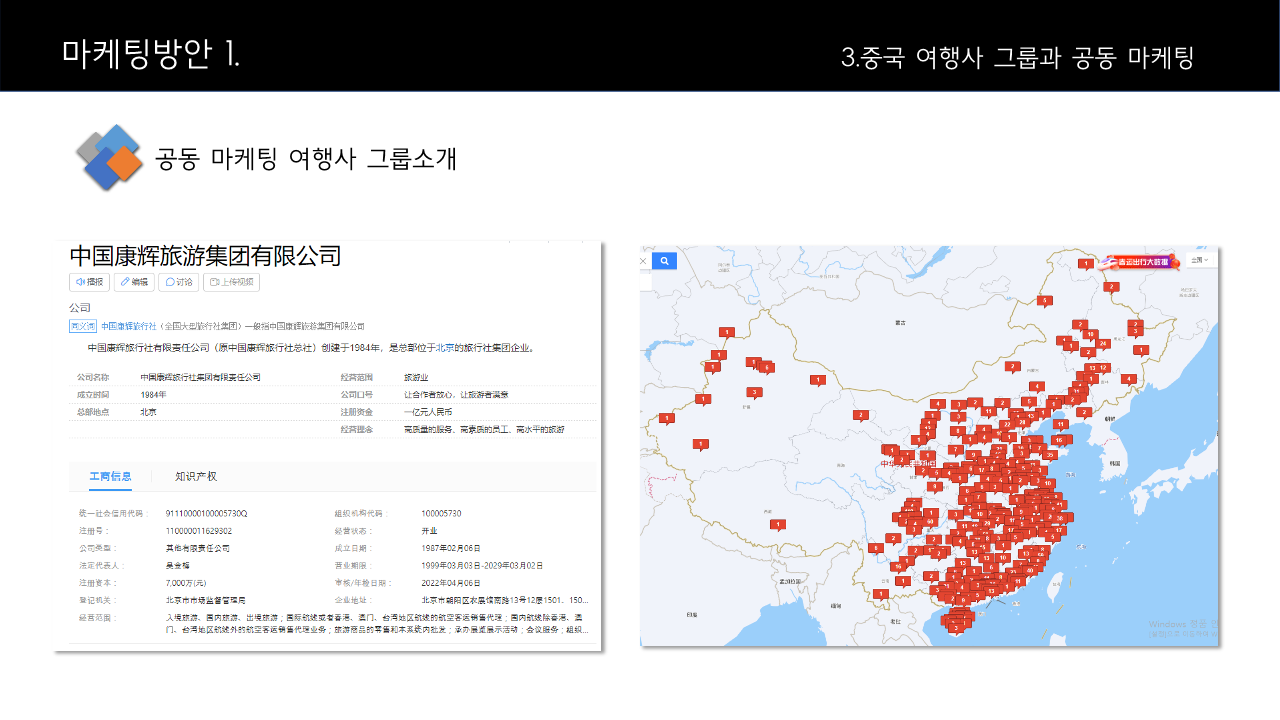Open the 讨论 discussion button

[x=179, y=282]
